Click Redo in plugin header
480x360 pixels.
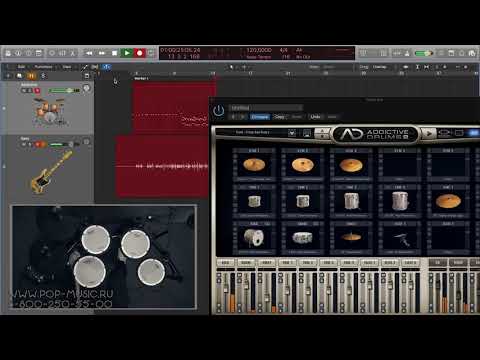point(332,117)
